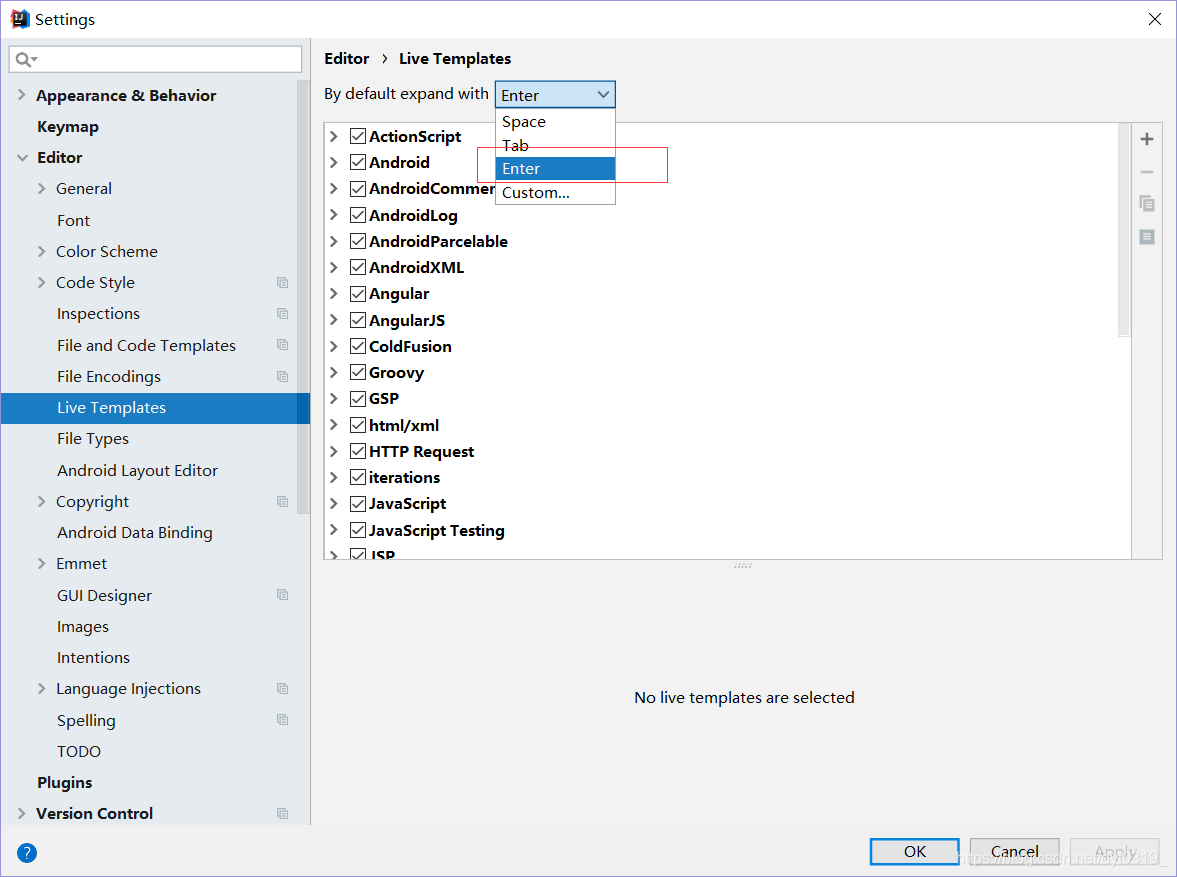
Task: Uncheck the Android template group
Action: point(358,162)
